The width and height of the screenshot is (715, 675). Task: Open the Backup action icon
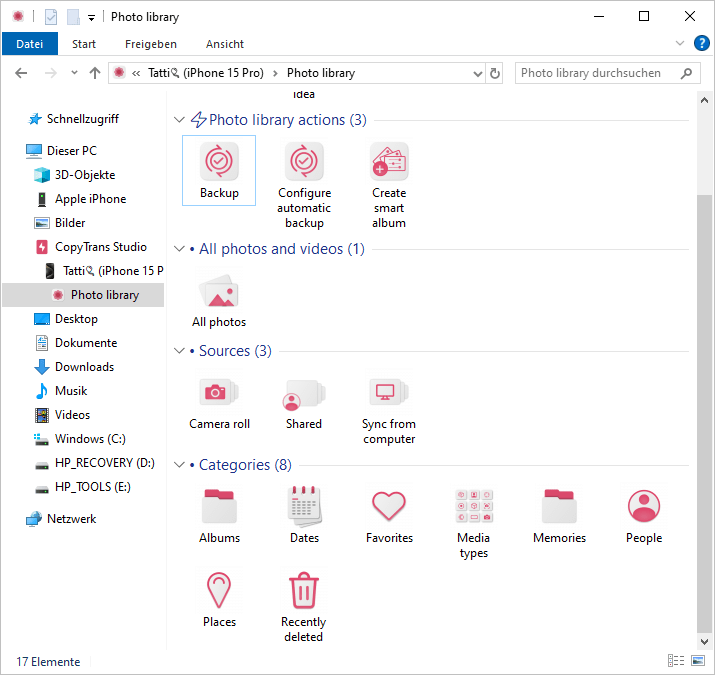tap(219, 162)
